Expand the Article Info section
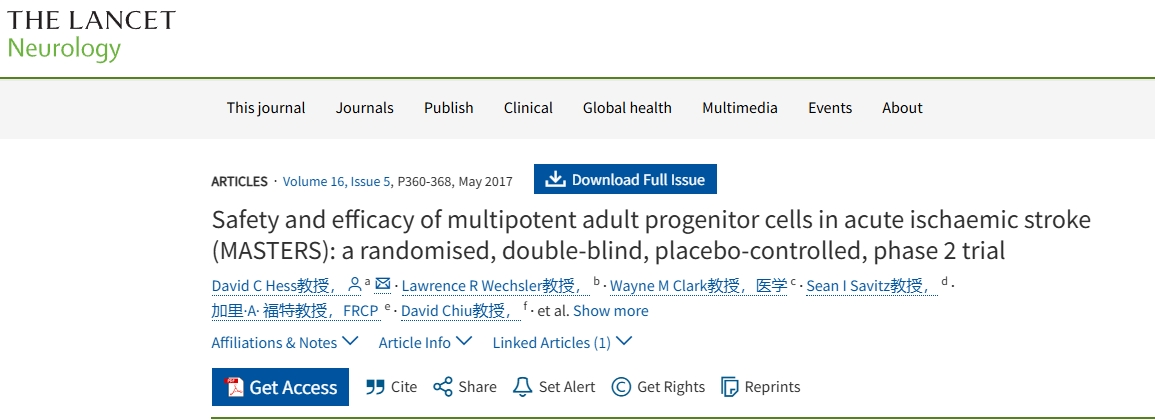Screen dimensions: 1155x420 point(425,342)
